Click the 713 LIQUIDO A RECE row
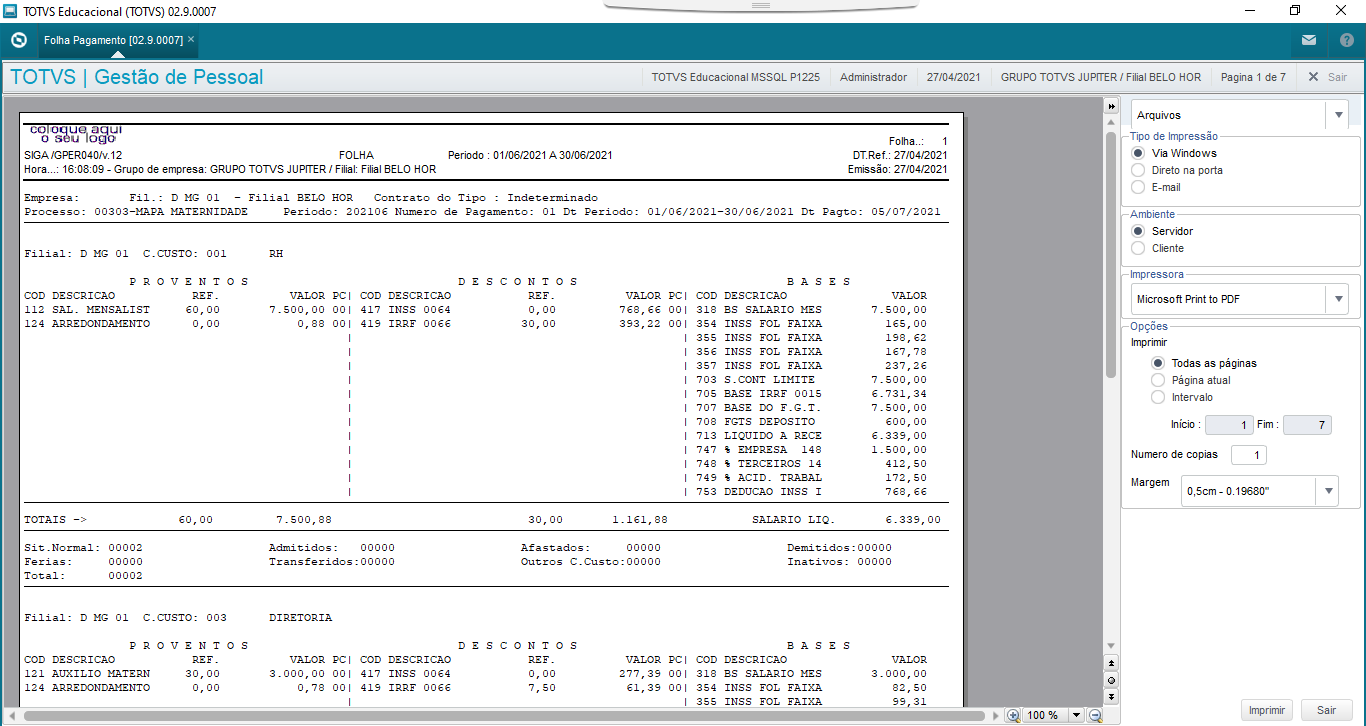This screenshot has height=726, width=1366. [x=811, y=436]
